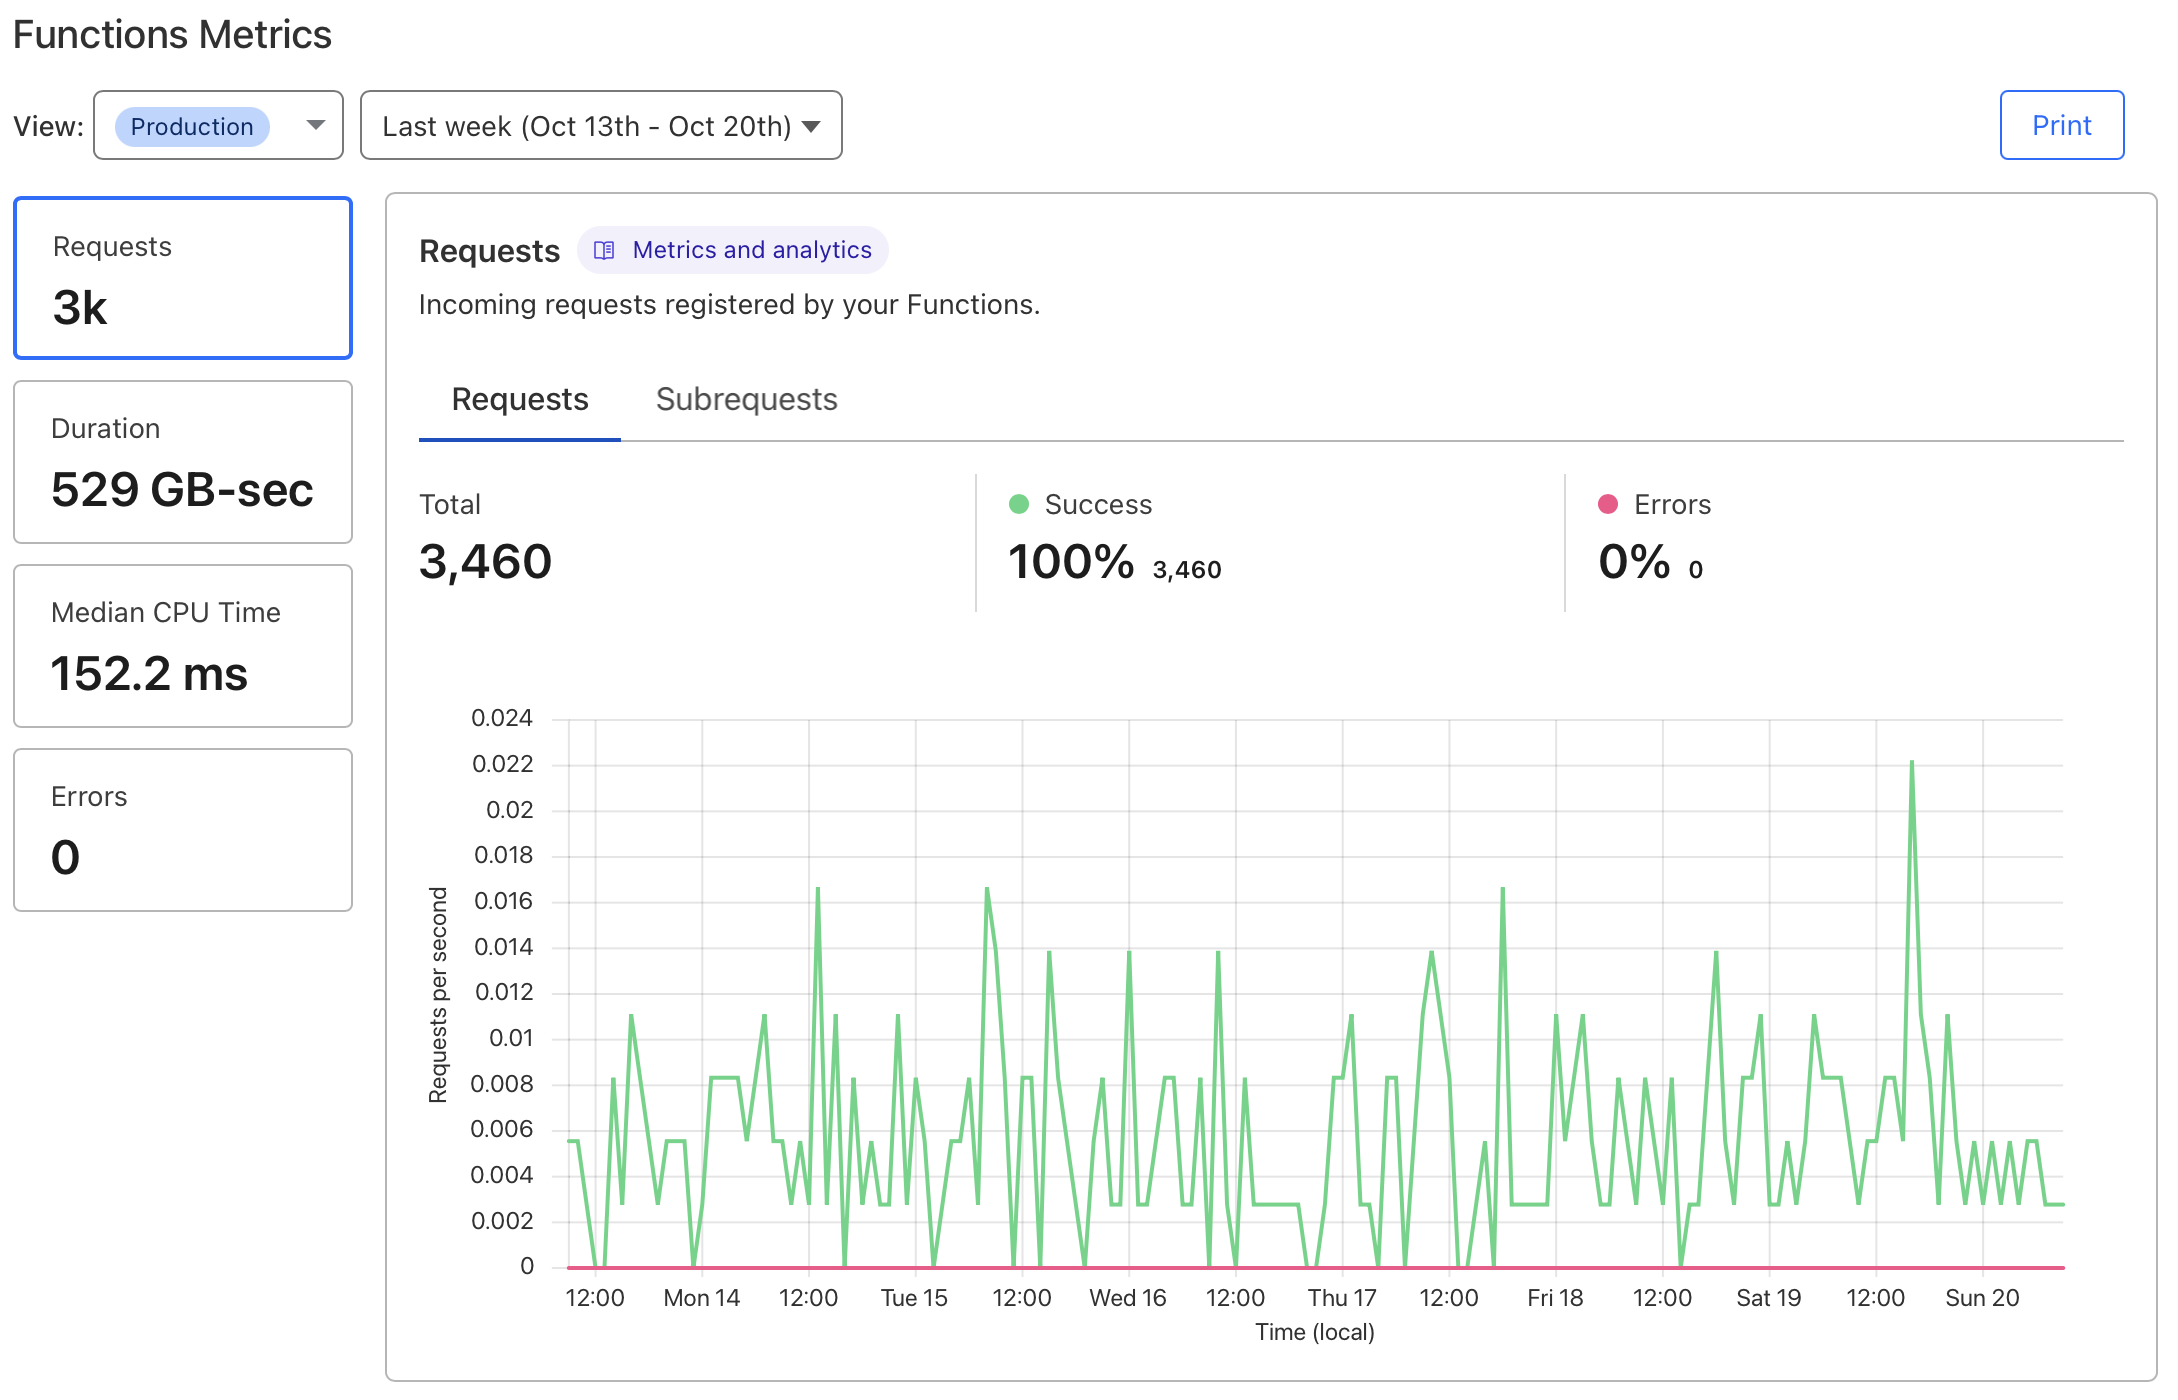This screenshot has width=2178, height=1400.
Task: Click the green Success legend dot
Action: click(1018, 505)
